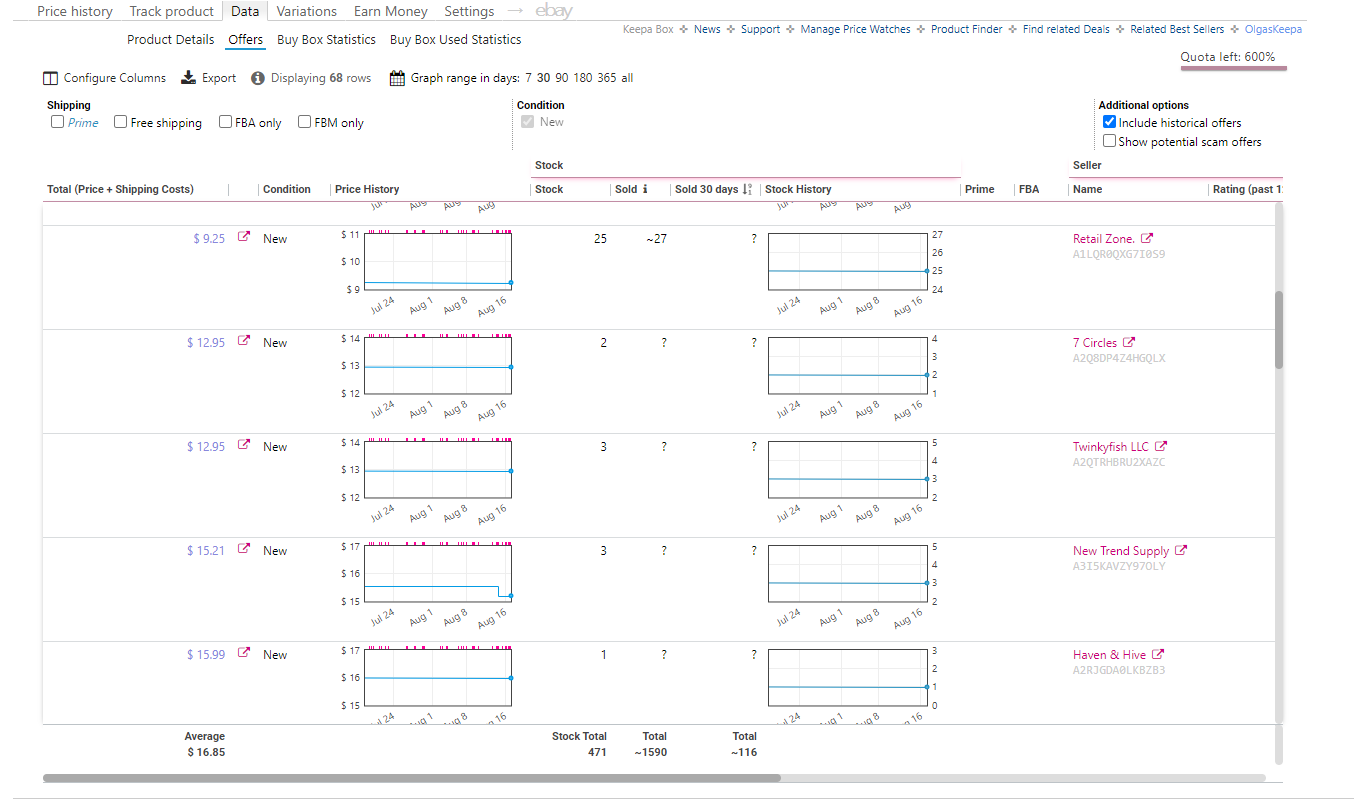This screenshot has height=810, width=1354.
Task: Click the Export download icon
Action: (x=188, y=78)
